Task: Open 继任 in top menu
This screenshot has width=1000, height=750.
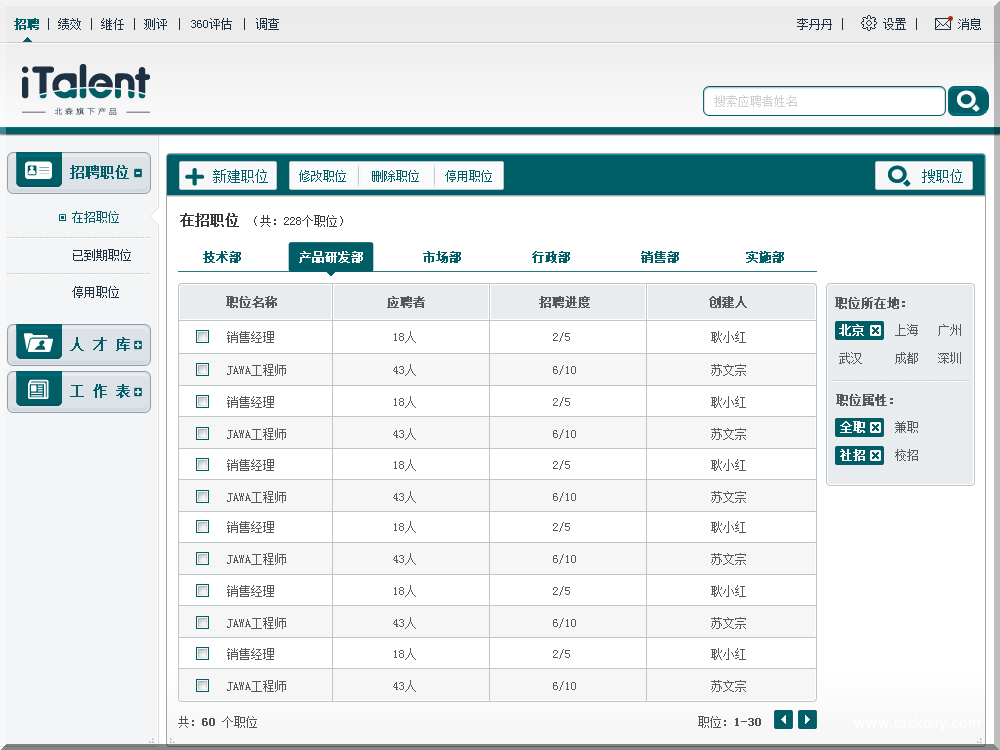Action: 112,24
